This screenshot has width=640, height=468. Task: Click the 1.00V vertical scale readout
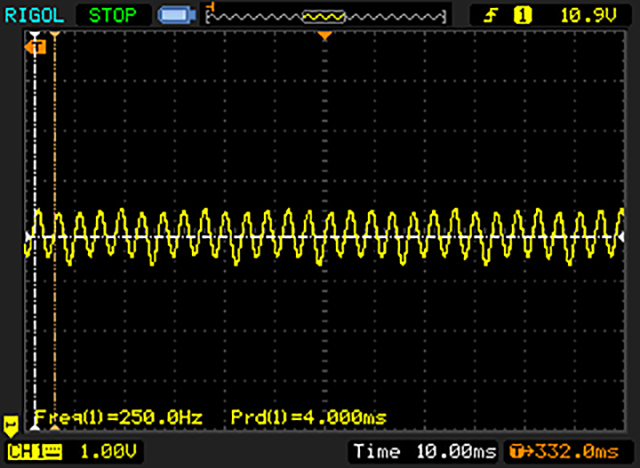[x=108, y=452]
